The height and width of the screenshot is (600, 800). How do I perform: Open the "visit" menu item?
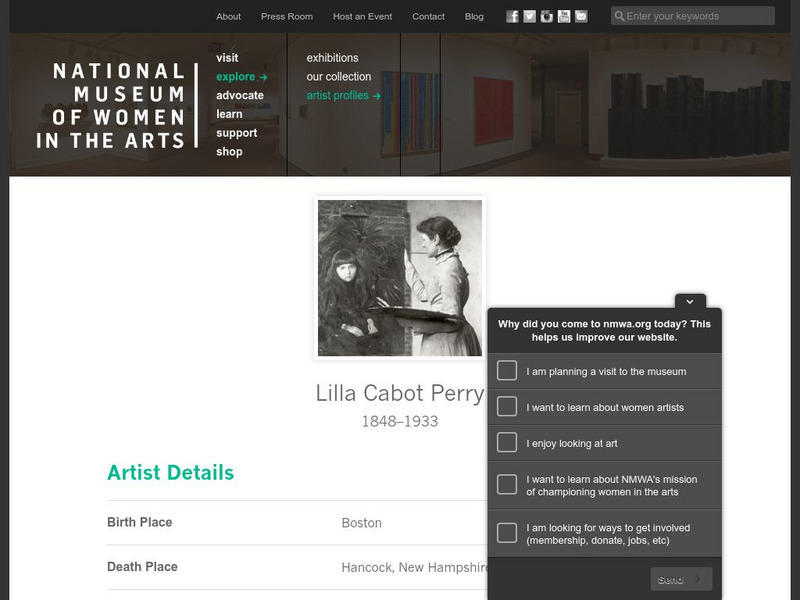(x=227, y=58)
